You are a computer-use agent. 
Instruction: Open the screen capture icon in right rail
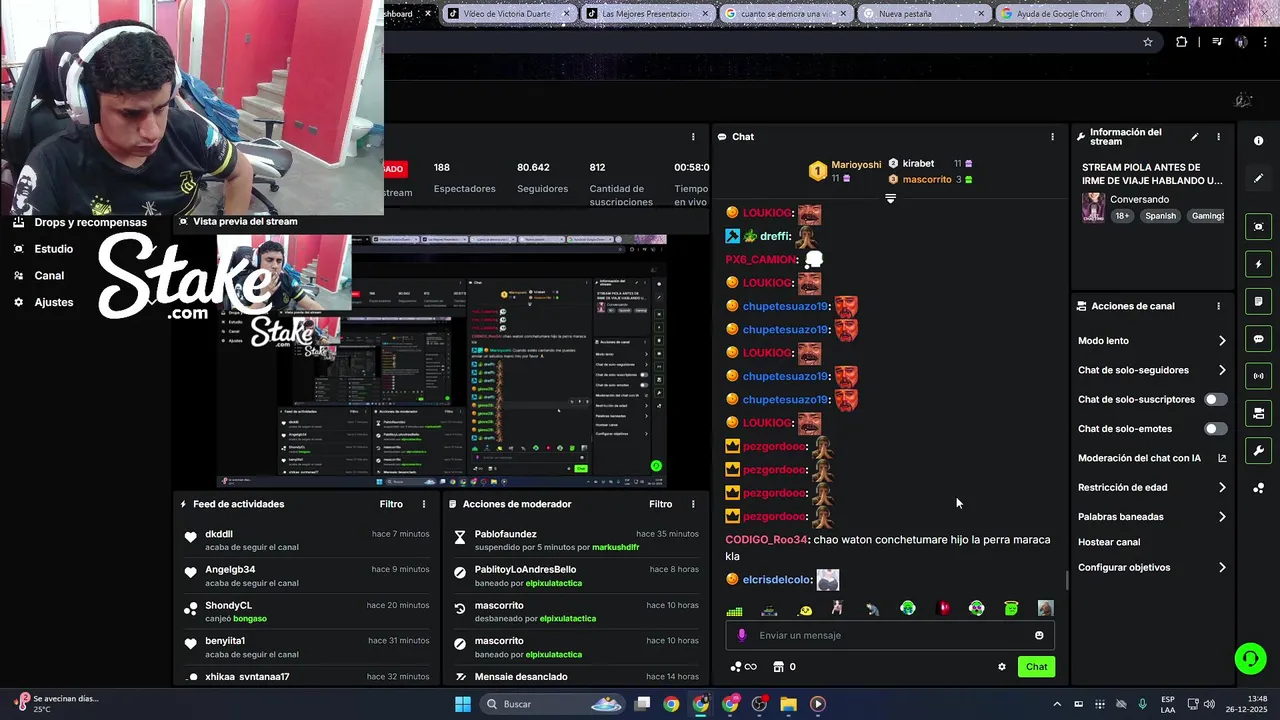tap(1258, 227)
